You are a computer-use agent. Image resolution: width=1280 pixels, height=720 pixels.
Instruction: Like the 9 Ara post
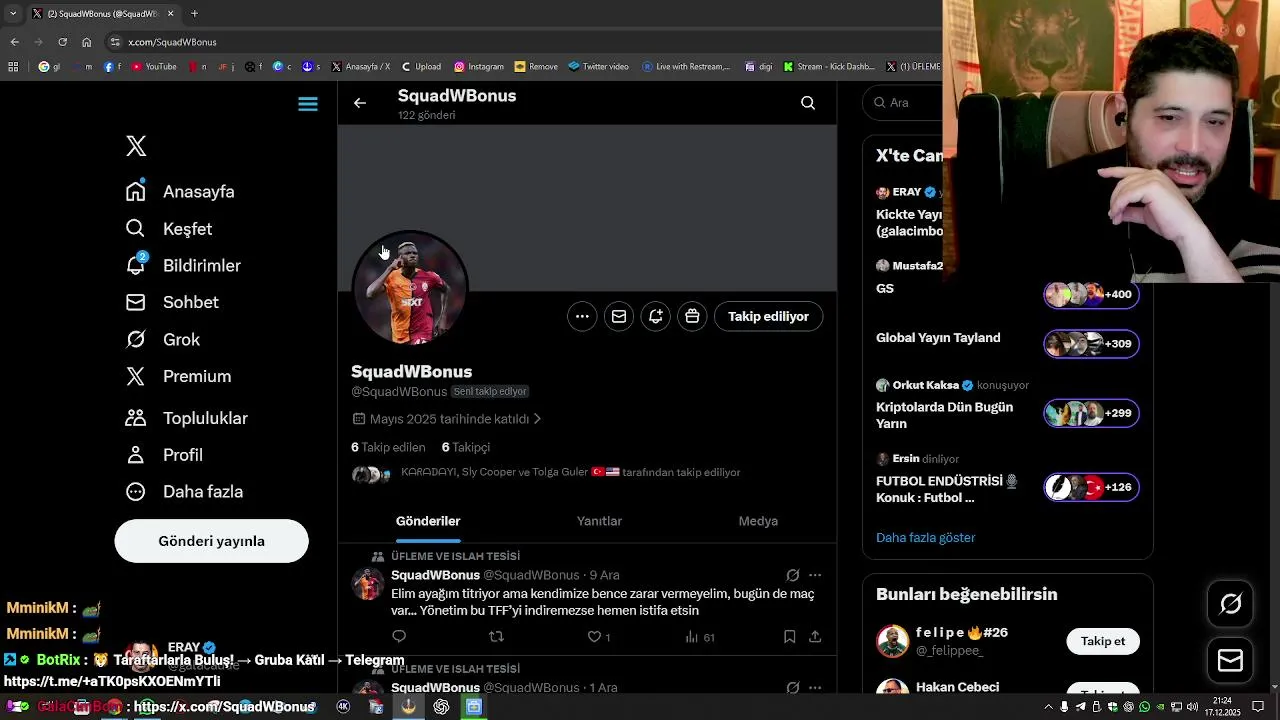coord(598,637)
